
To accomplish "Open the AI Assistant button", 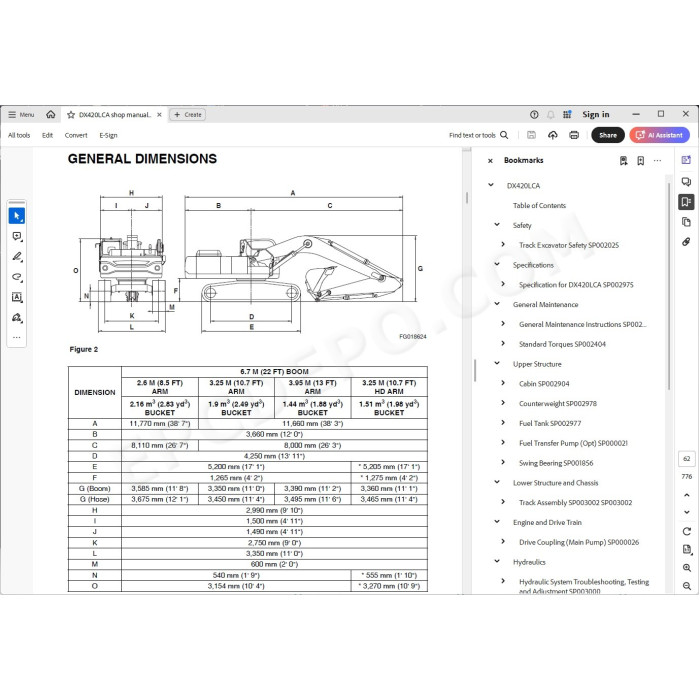I will tap(659, 135).
